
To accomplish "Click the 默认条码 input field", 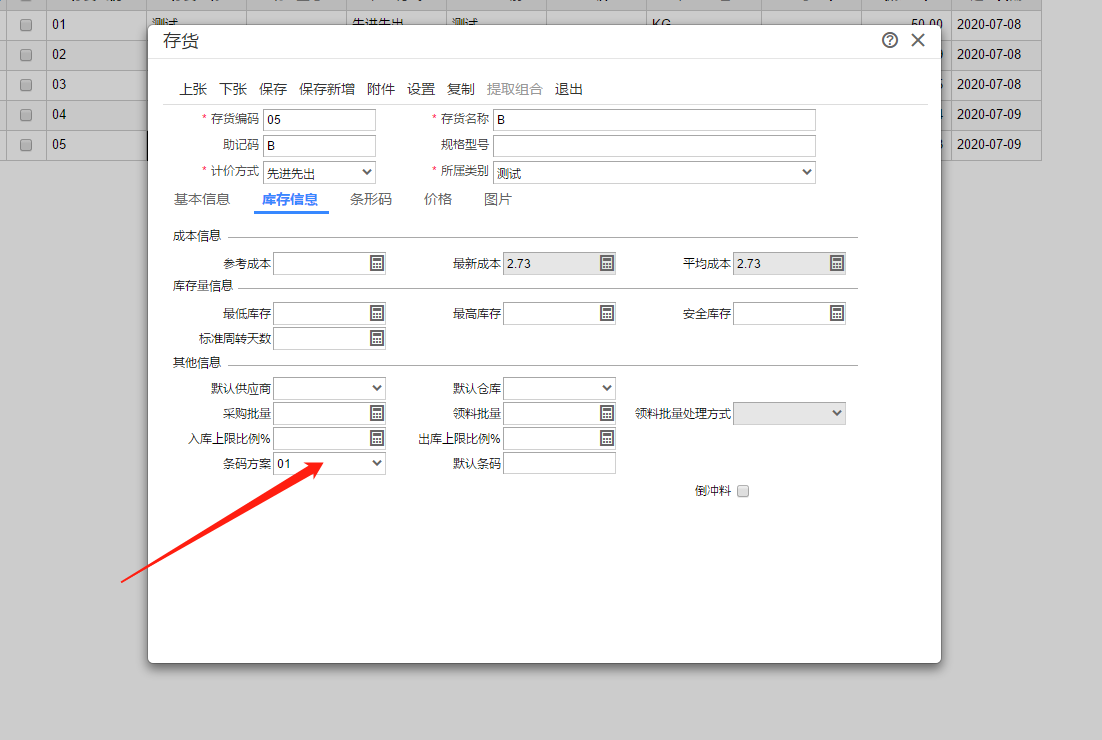I will [x=559, y=464].
